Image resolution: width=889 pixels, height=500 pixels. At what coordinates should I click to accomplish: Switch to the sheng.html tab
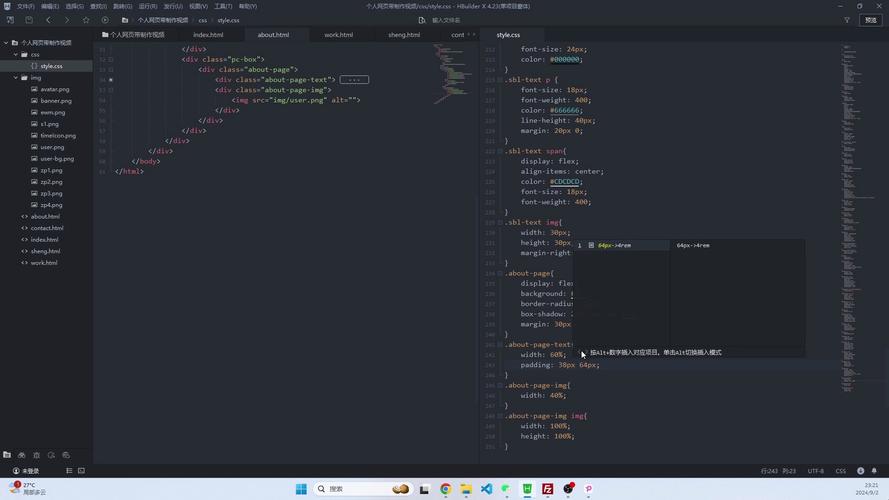[x=404, y=35]
